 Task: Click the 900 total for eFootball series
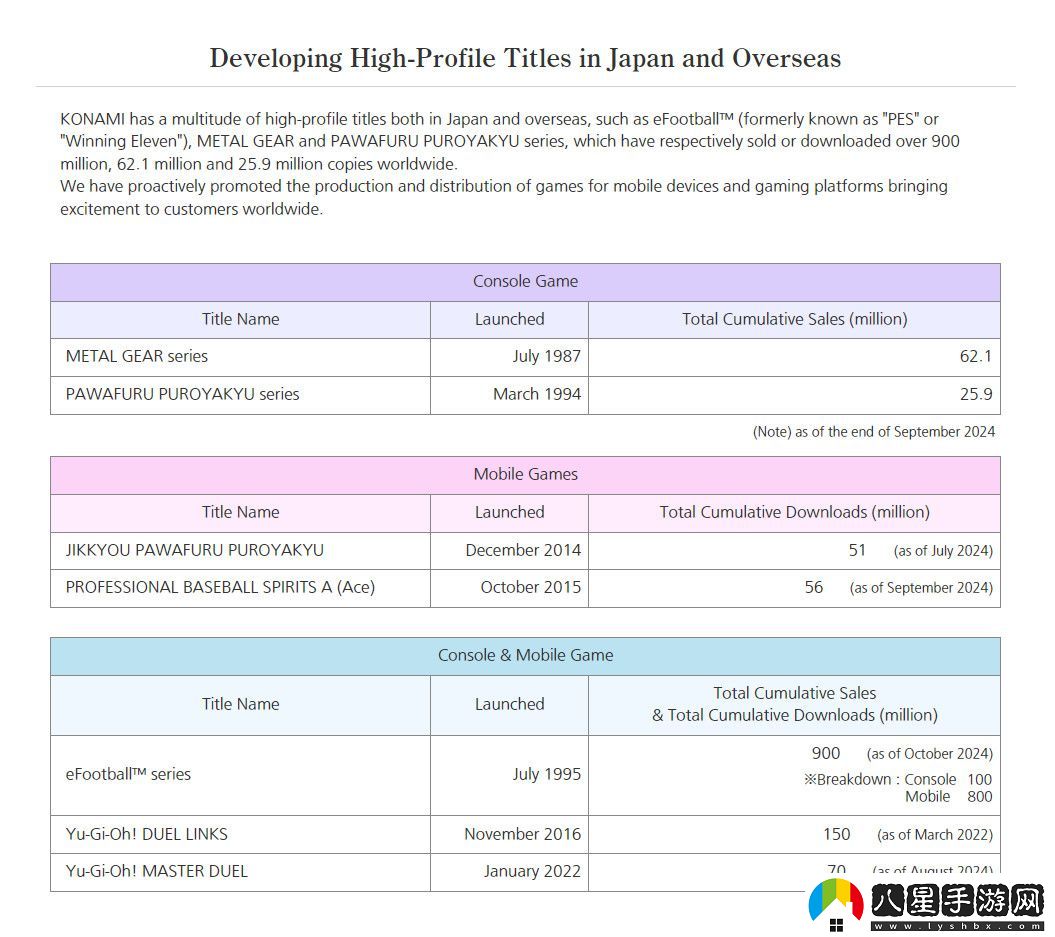pos(826,754)
